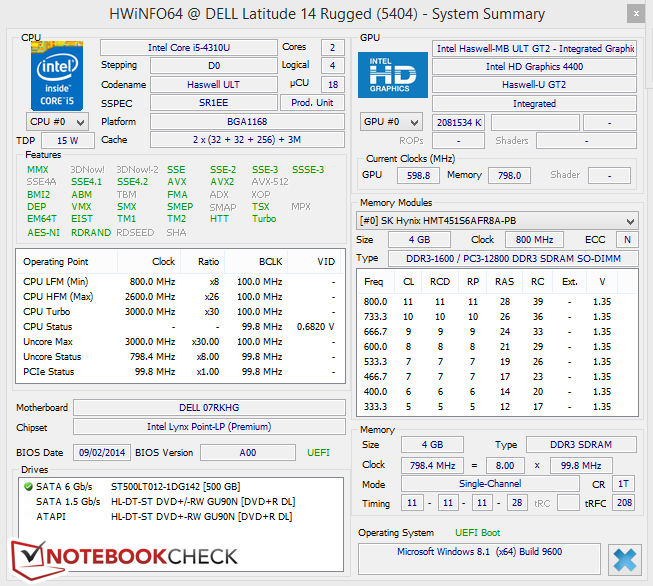
Task: Click the AES-NI feature label
Action: pyautogui.click(x=43, y=232)
